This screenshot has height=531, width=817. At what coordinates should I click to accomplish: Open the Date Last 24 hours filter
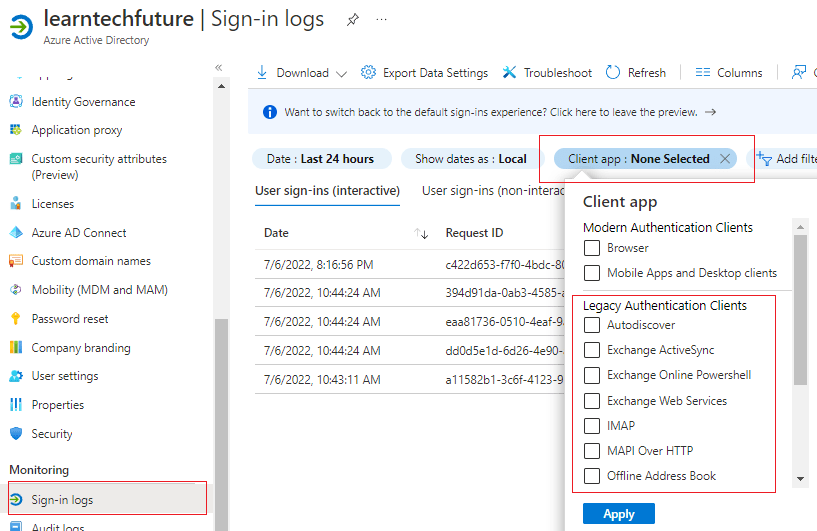pos(320,159)
